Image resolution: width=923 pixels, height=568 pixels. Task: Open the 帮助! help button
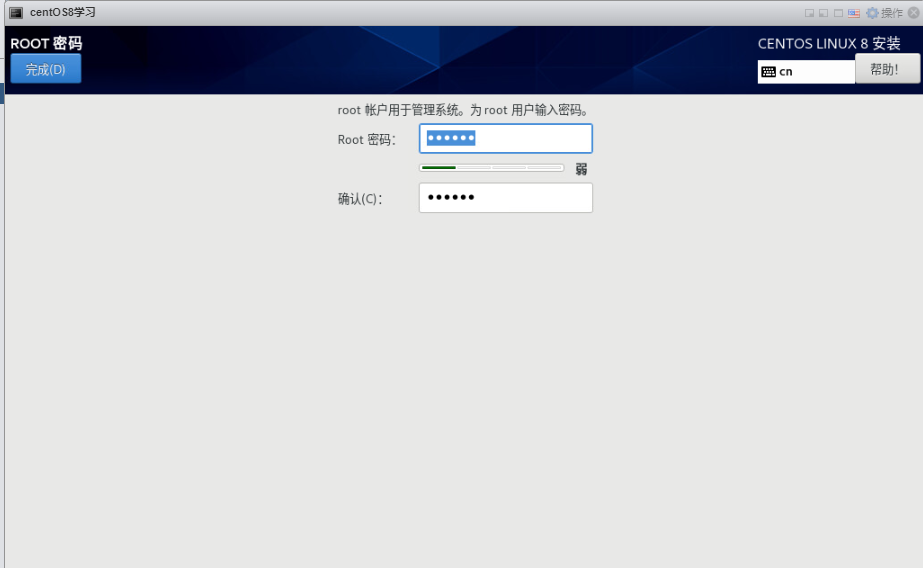pos(887,69)
